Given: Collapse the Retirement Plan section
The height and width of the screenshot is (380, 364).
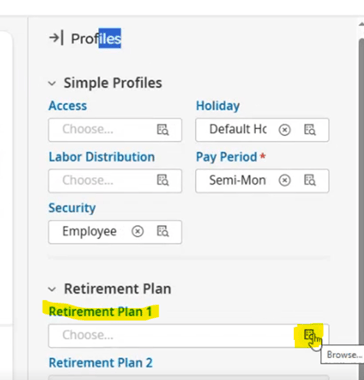Looking at the screenshot, I should pyautogui.click(x=52, y=289).
